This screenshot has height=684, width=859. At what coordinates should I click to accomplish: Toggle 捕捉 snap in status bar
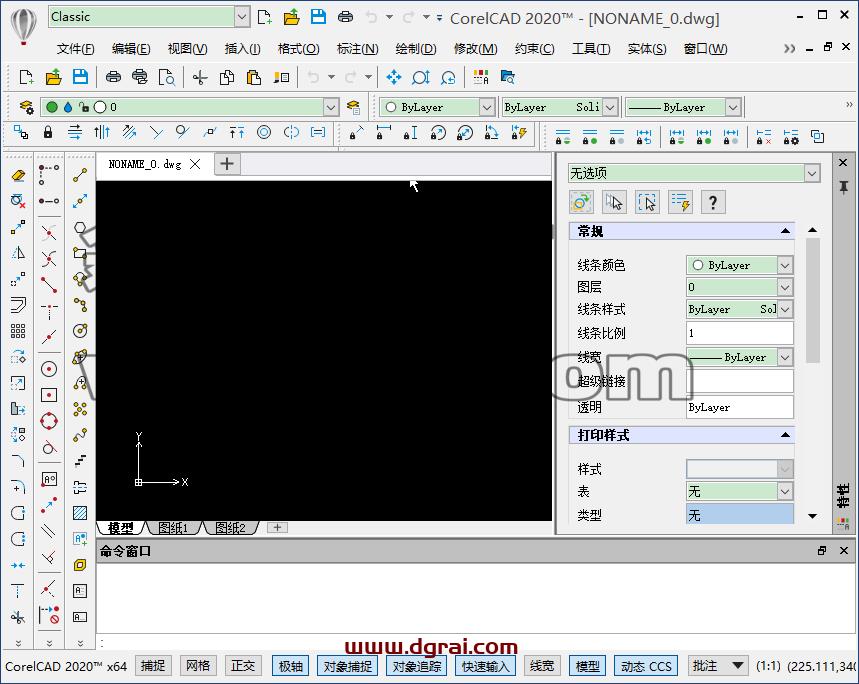coord(153,666)
